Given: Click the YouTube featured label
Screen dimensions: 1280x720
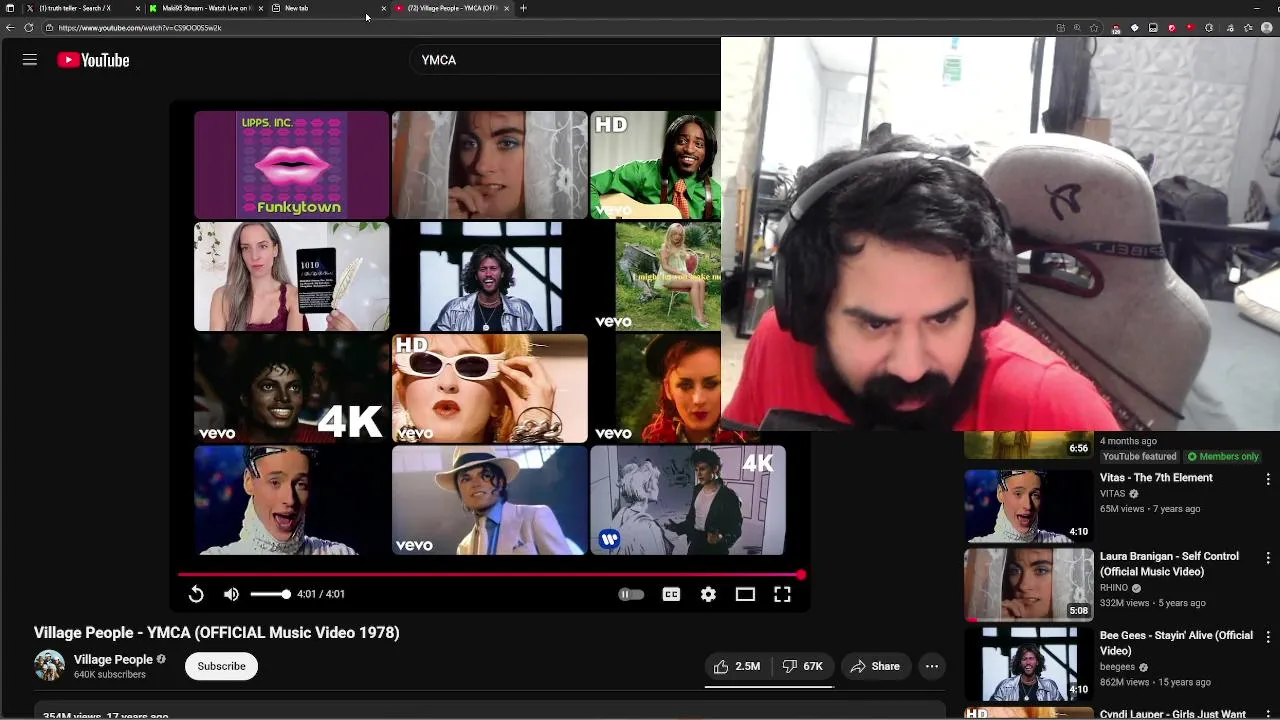Looking at the screenshot, I should (1139, 457).
